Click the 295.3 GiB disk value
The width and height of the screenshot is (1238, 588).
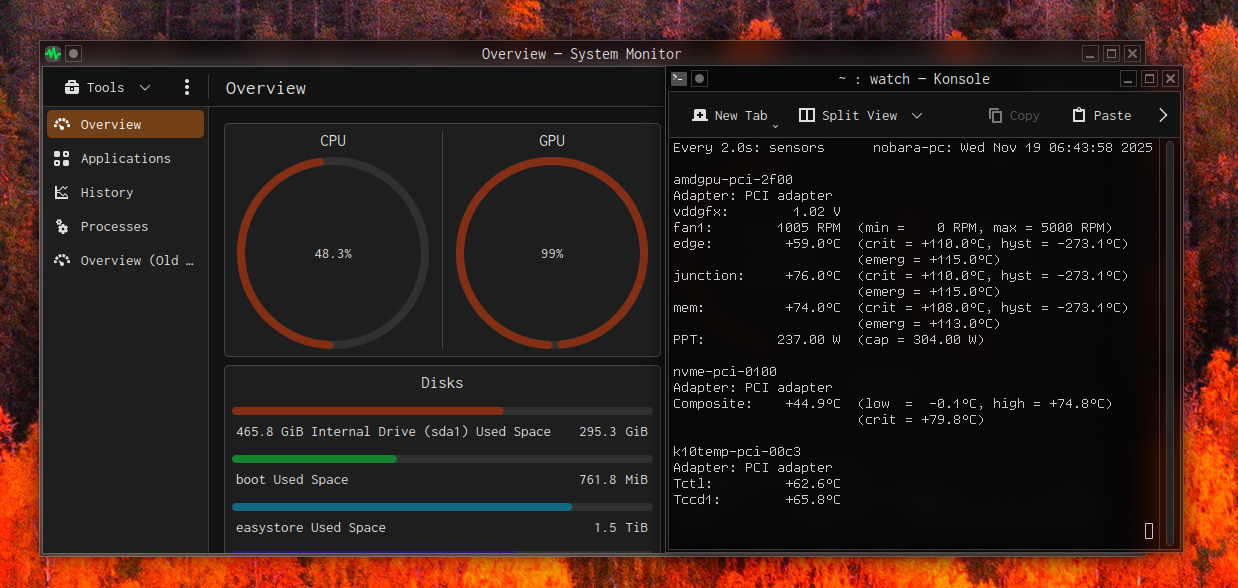coord(613,432)
